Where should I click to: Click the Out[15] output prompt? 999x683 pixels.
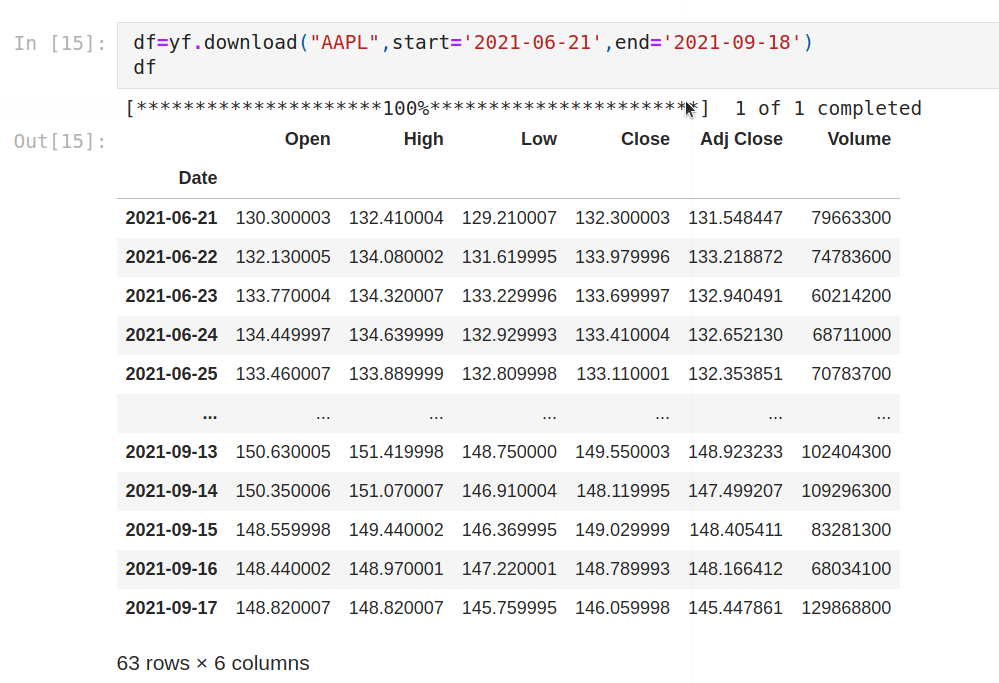click(x=60, y=141)
